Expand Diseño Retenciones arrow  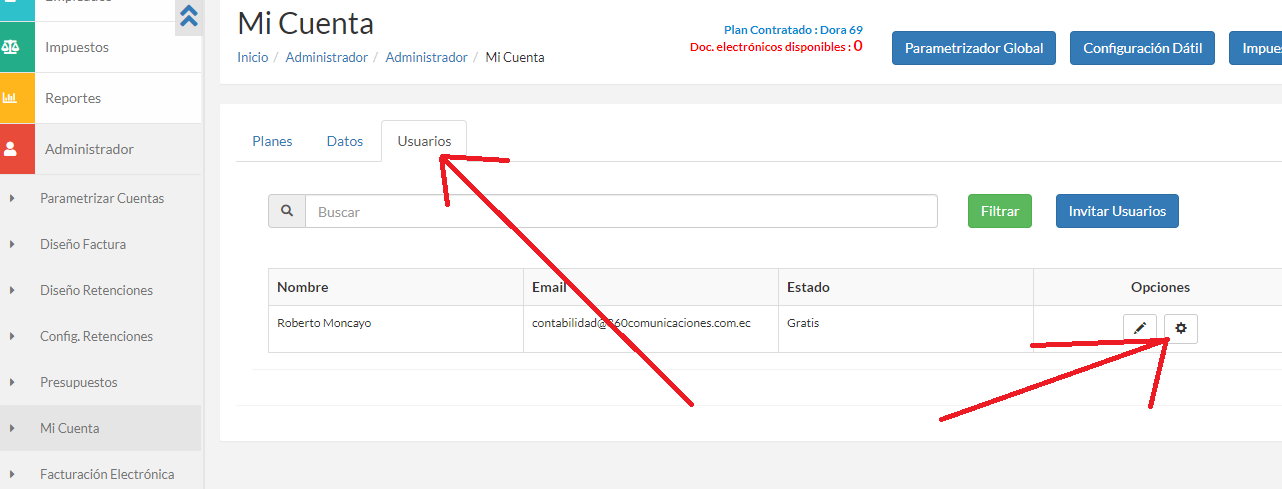pyautogui.click(x=12, y=290)
